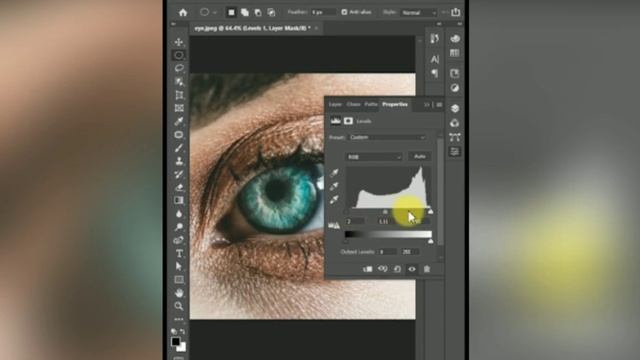This screenshot has height=360, width=640.
Task: Switch to the Layers tab
Action: click(x=335, y=104)
